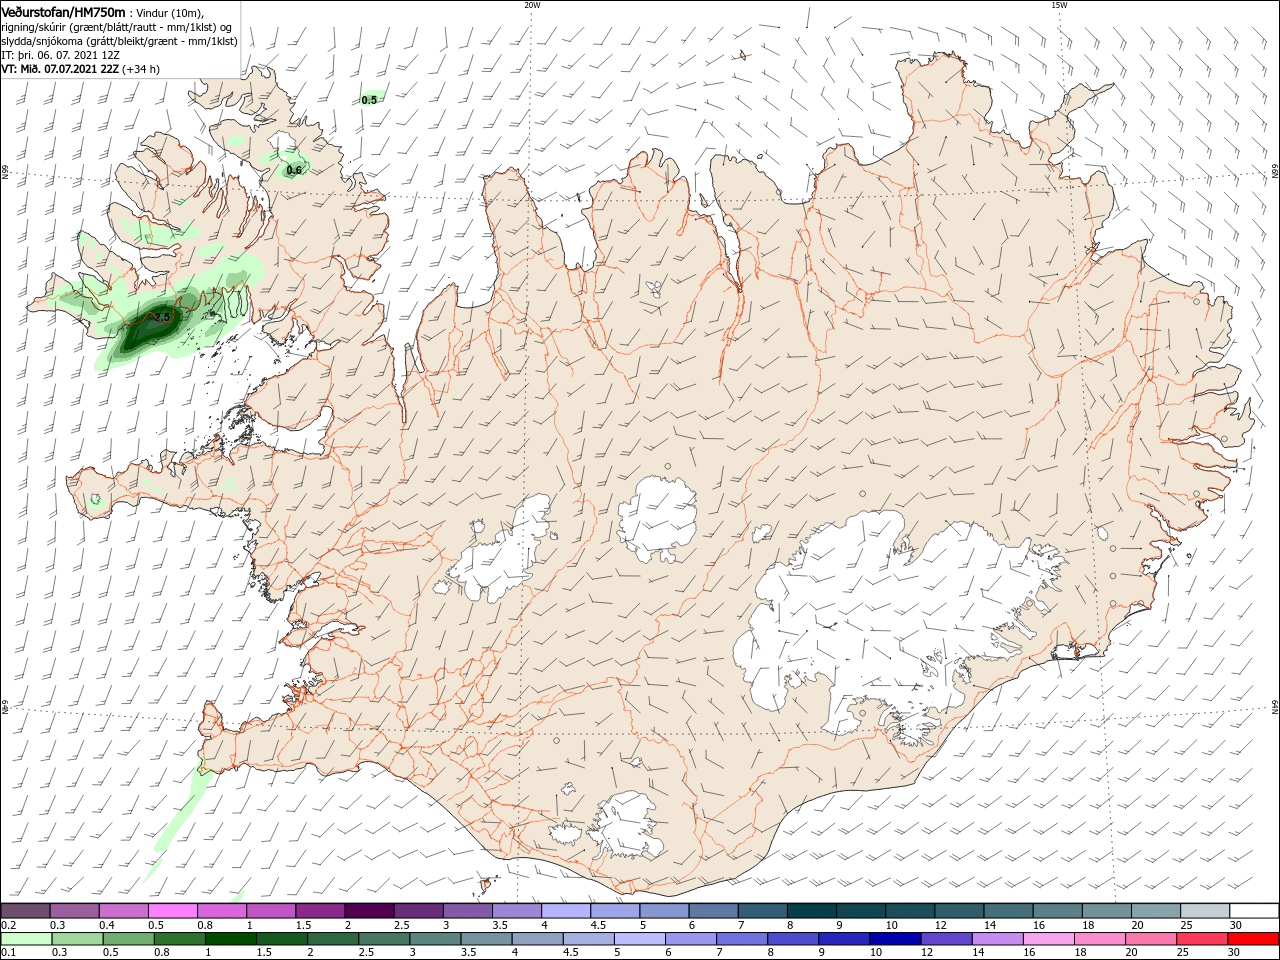Click the Veðurstofan/HM750m title text
Viewport: 1280px width, 960px height.
coord(63,11)
